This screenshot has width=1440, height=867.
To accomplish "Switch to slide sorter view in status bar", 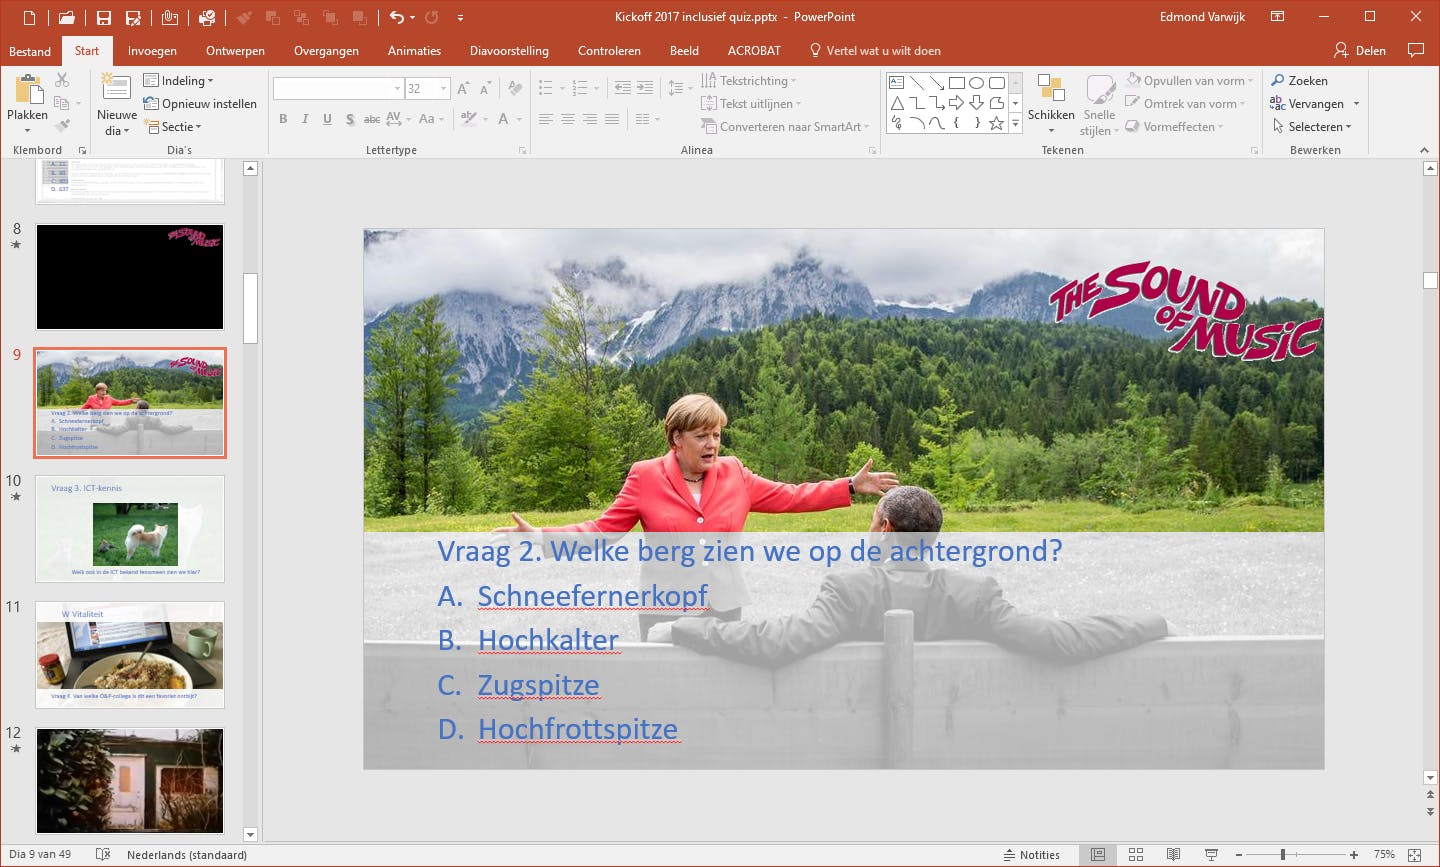I will pyautogui.click(x=1136, y=855).
